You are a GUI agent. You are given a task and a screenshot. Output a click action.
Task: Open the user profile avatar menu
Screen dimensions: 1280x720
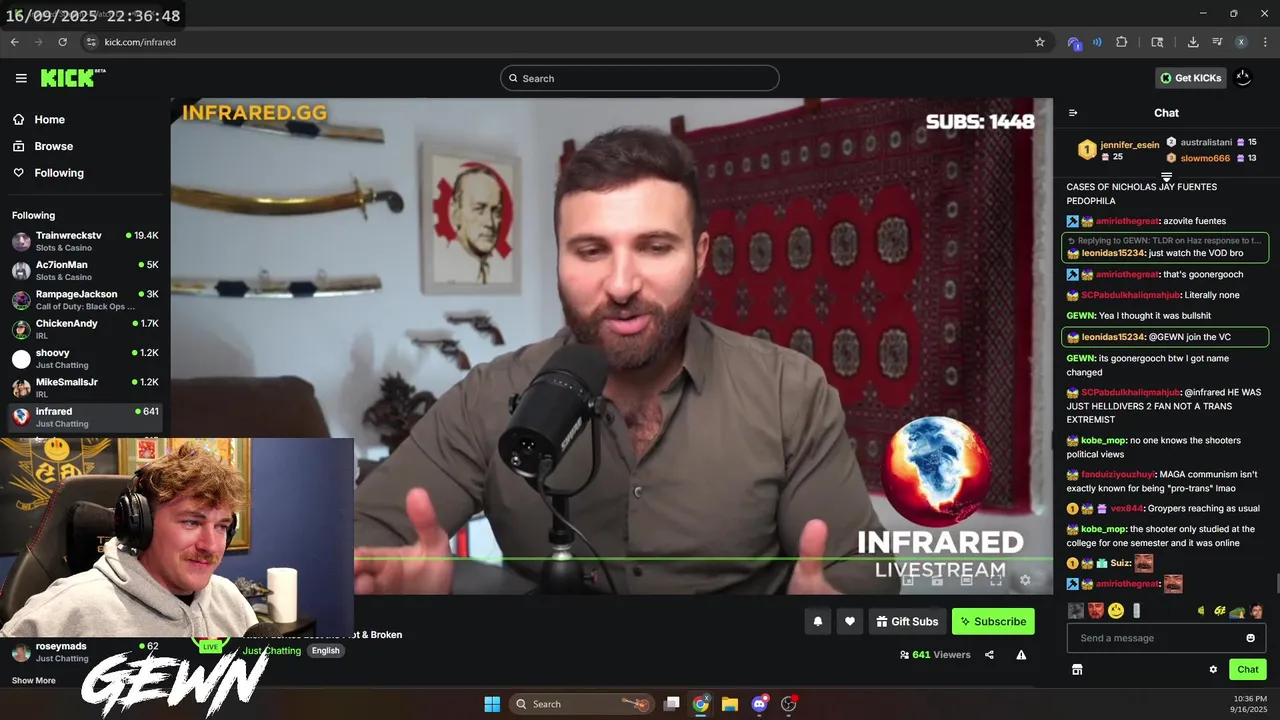[1243, 77]
